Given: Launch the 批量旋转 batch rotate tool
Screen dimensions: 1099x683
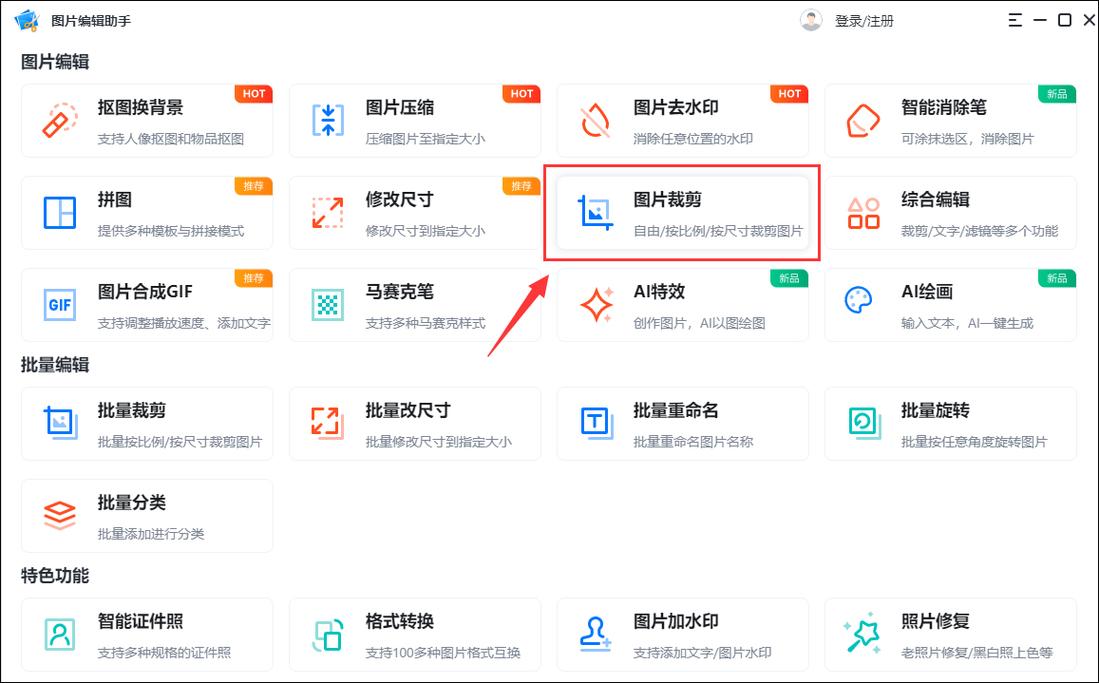Looking at the screenshot, I should 951,424.
